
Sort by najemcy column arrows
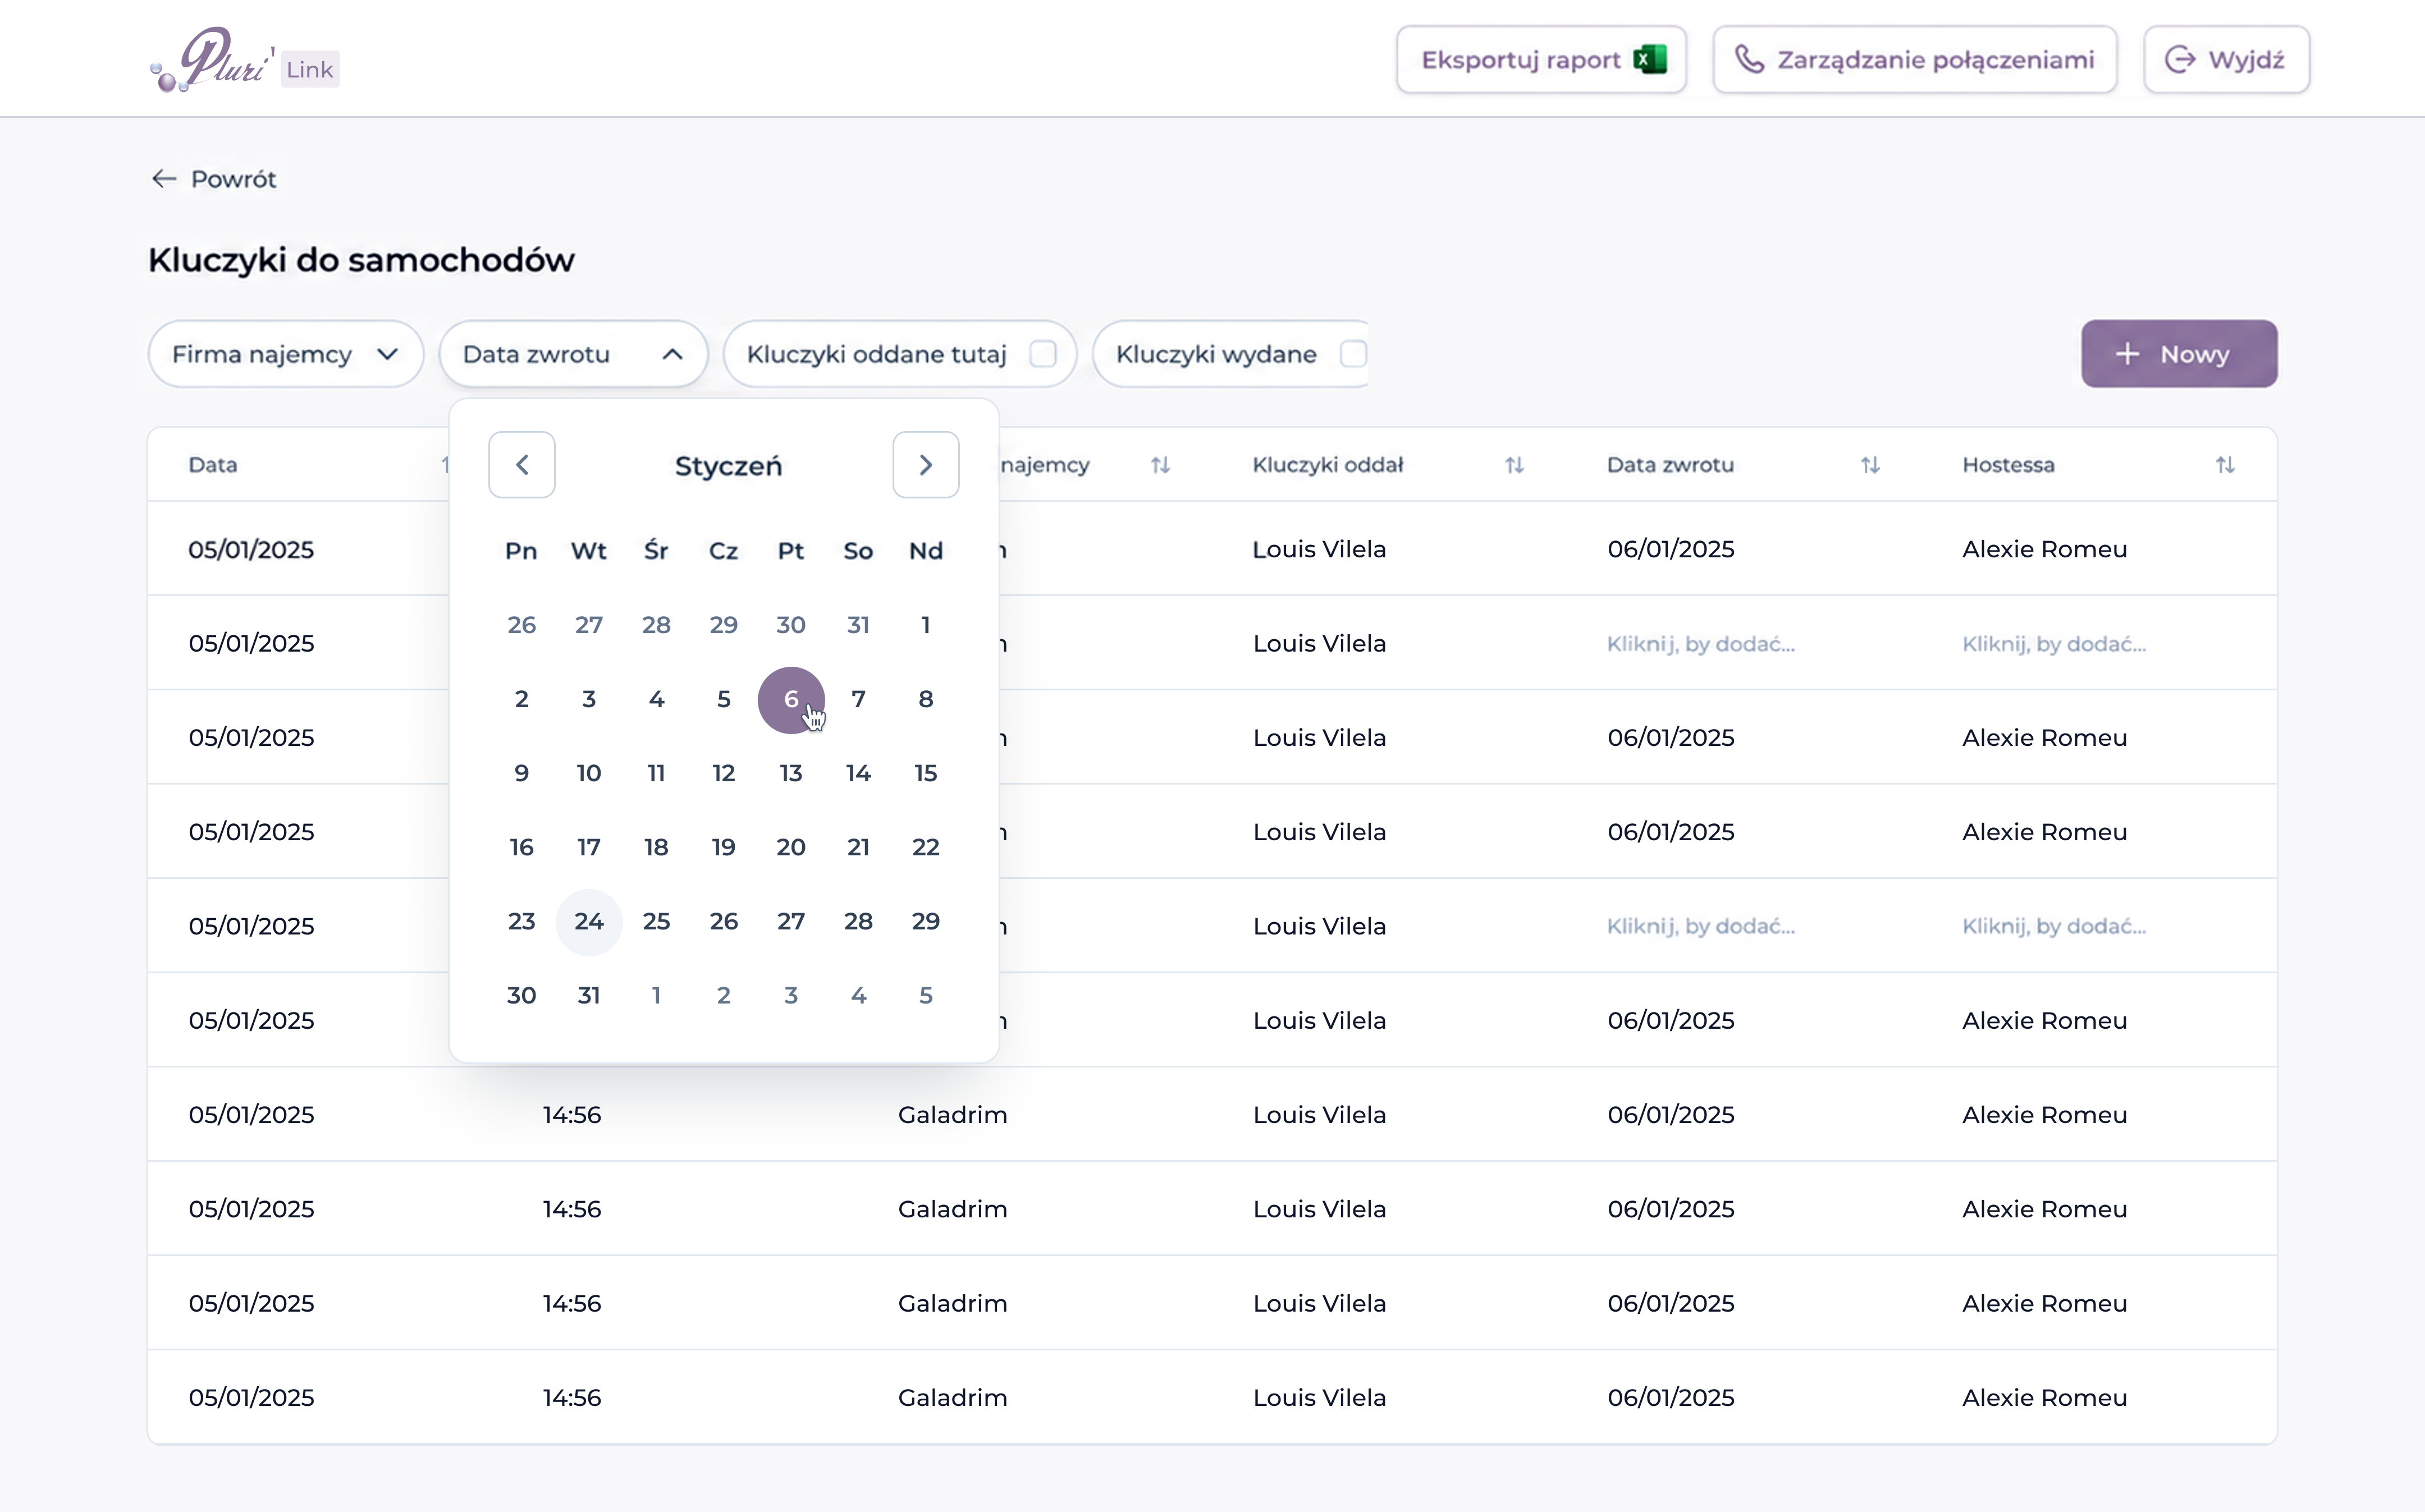[x=1160, y=465]
